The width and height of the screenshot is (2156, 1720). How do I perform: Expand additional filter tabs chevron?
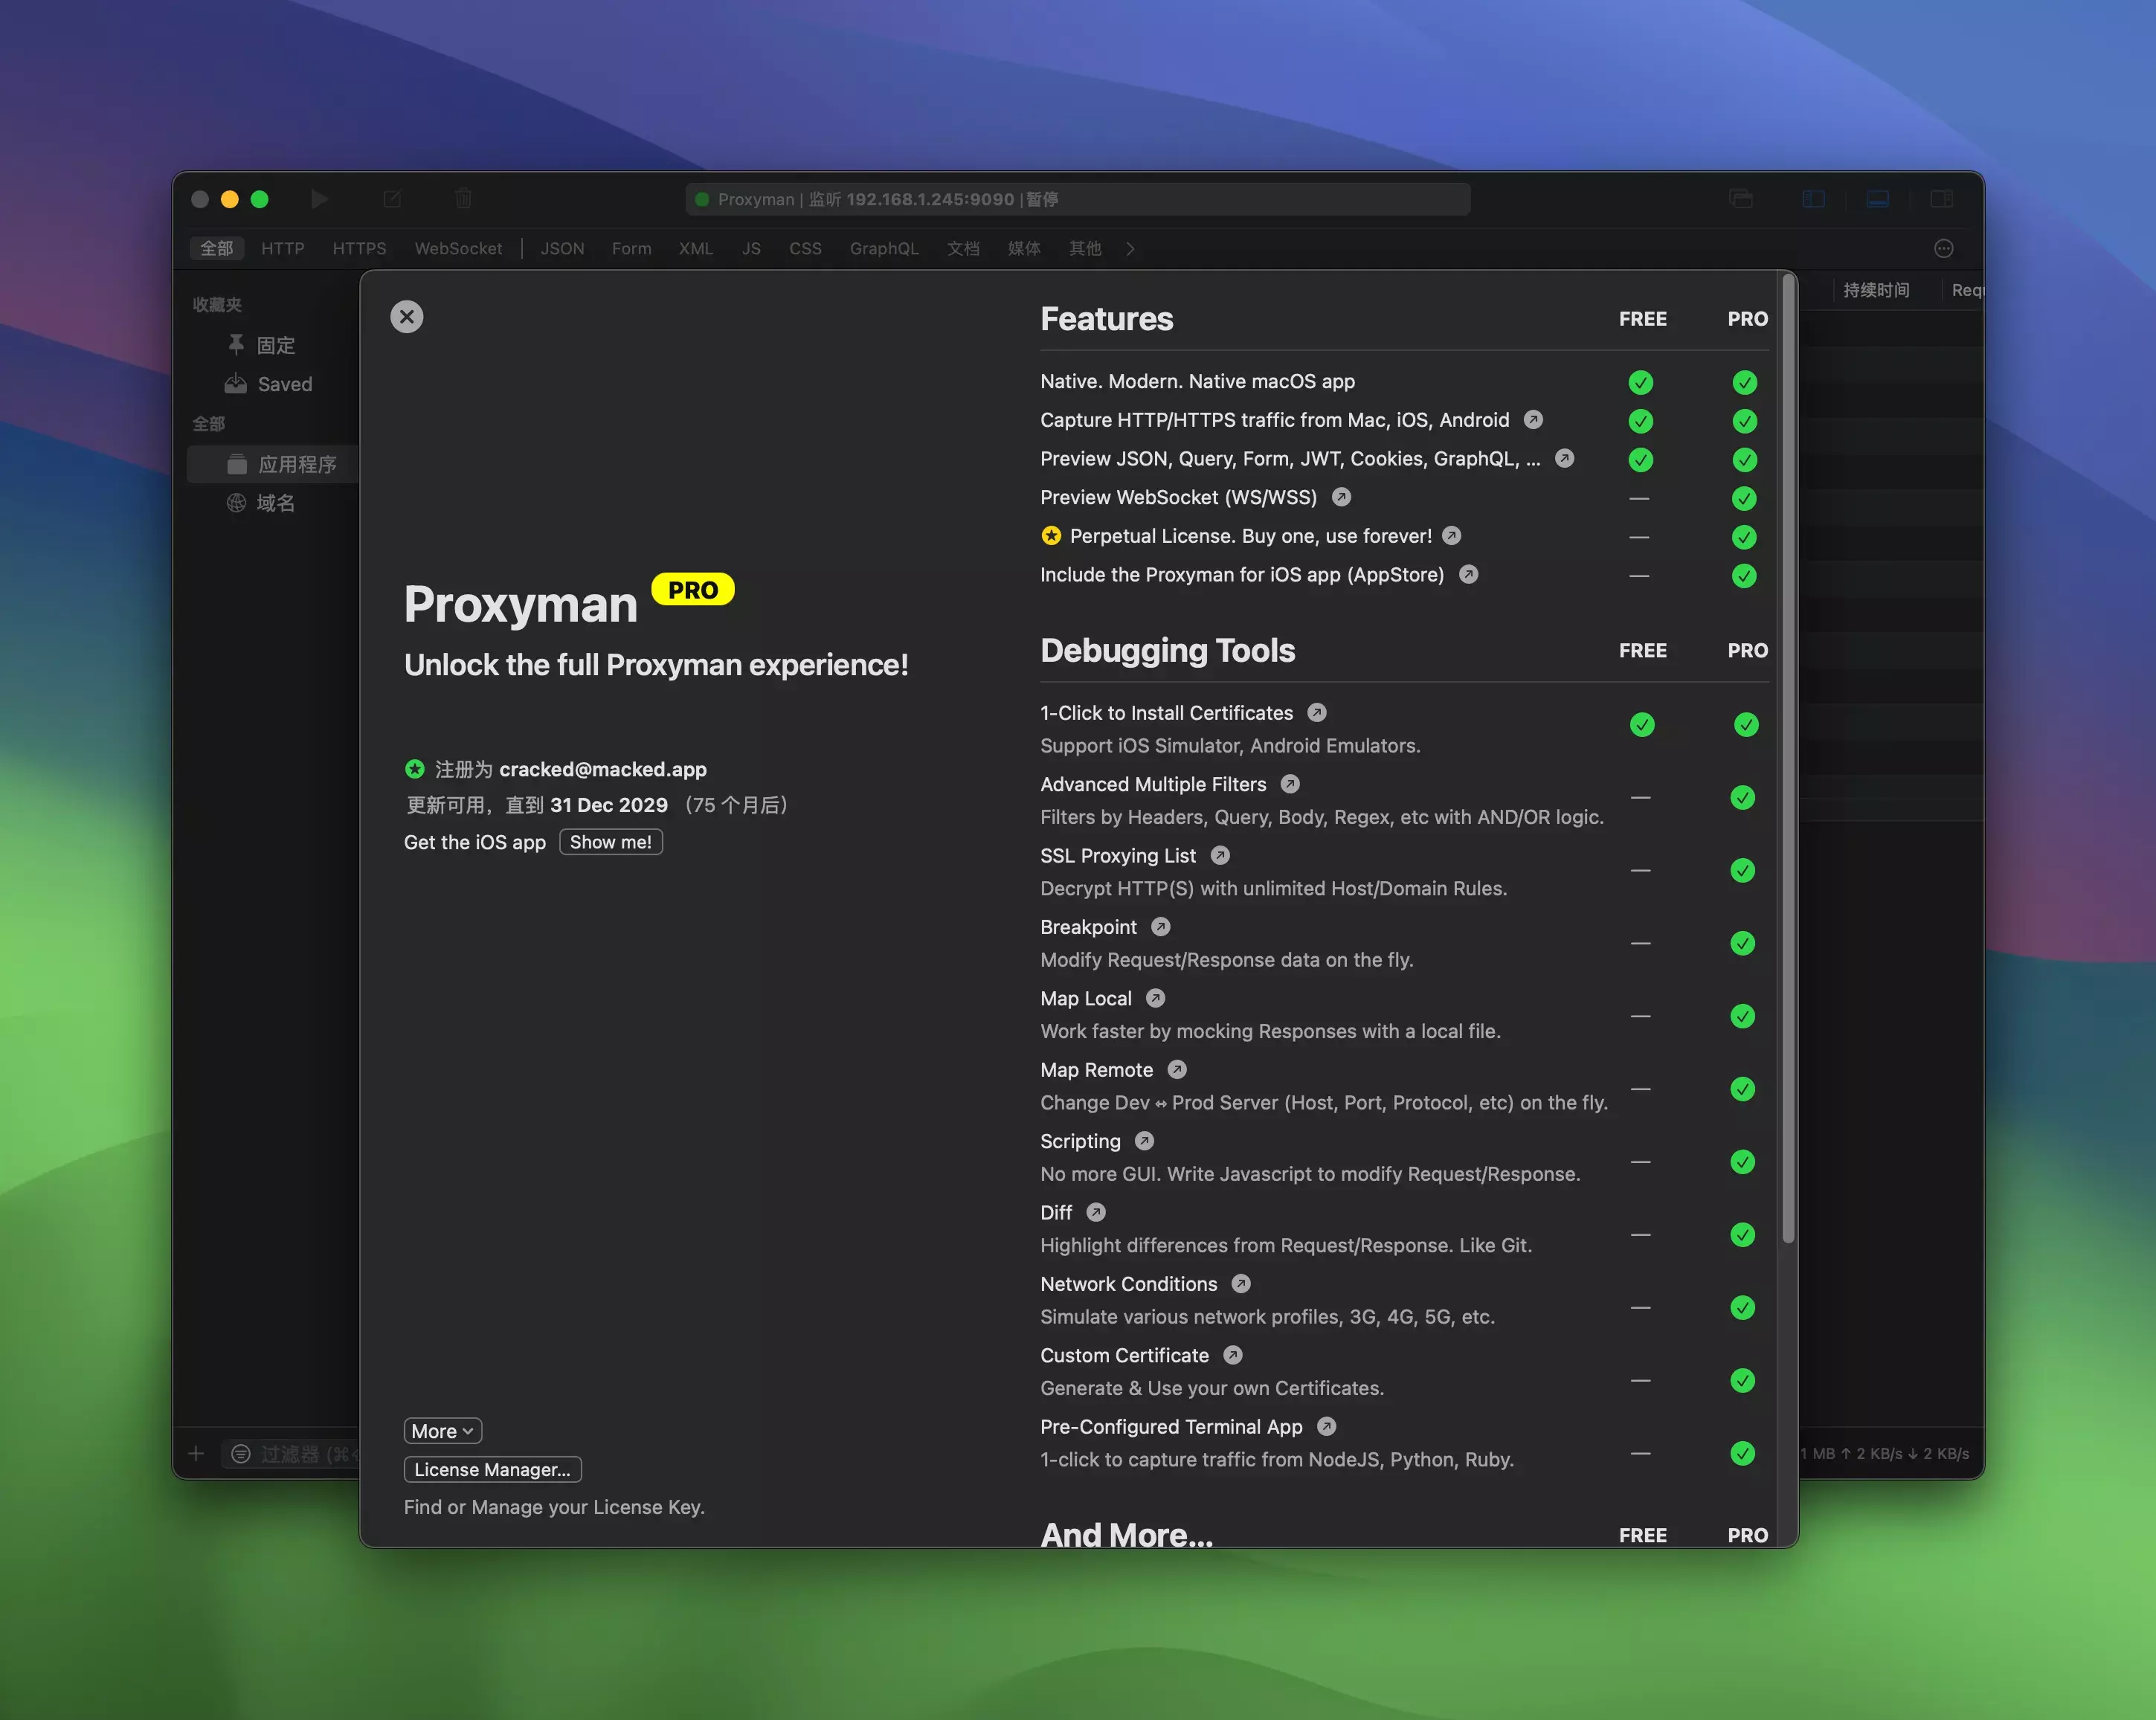[1130, 248]
